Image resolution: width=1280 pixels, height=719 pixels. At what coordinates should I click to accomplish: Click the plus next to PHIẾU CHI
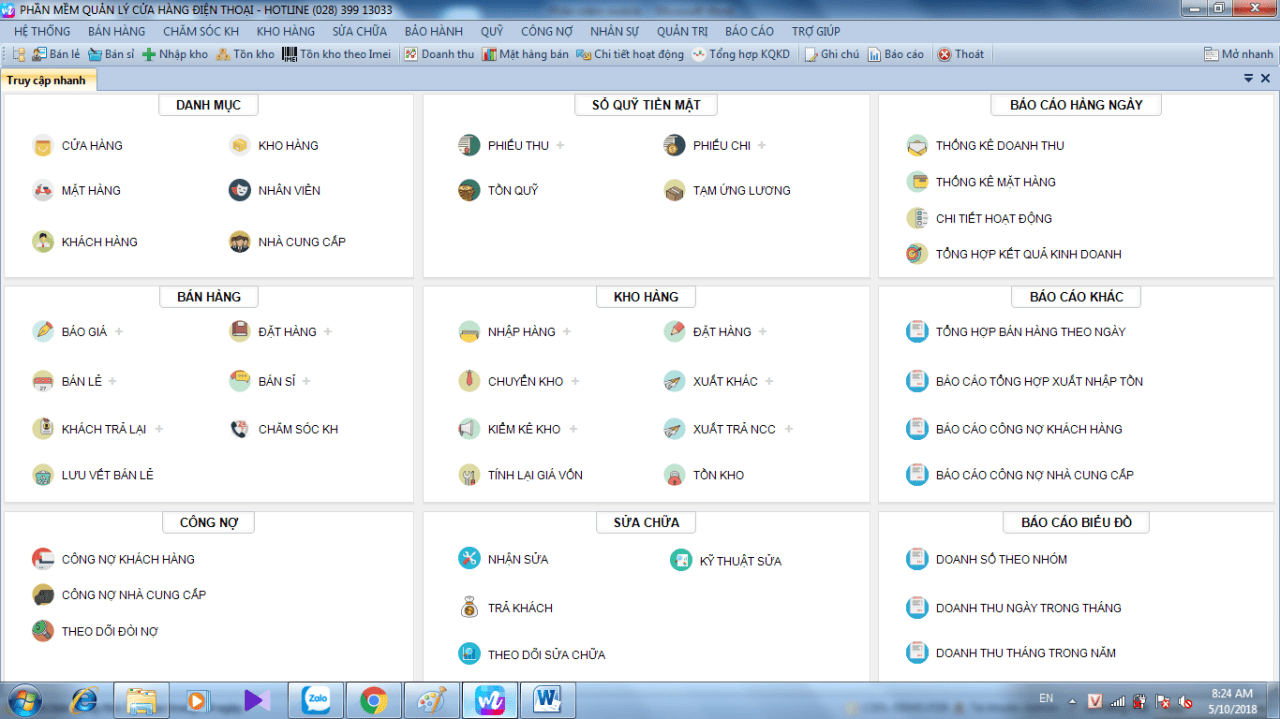click(x=762, y=146)
